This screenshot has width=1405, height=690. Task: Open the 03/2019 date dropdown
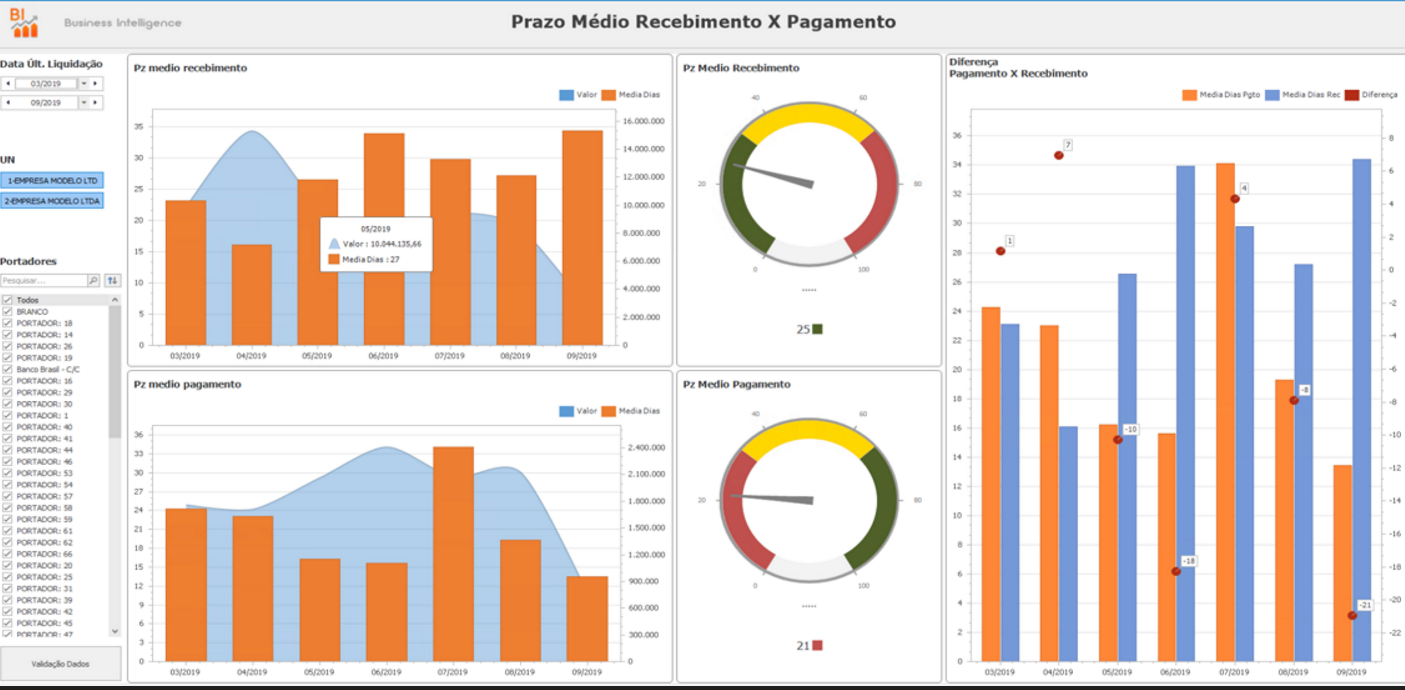click(84, 84)
